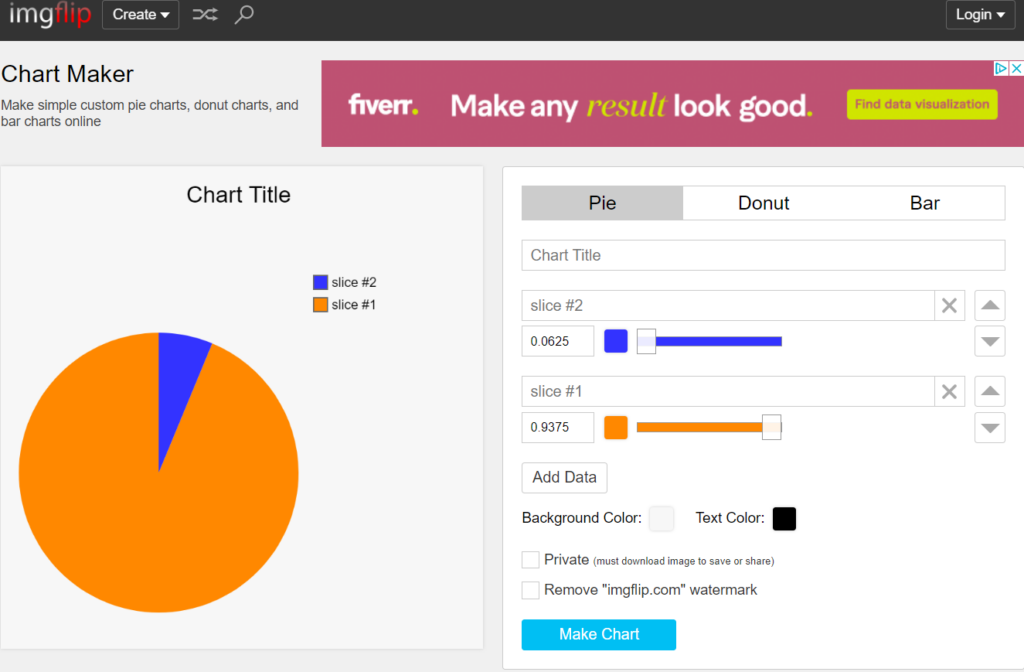
Task: Select the Pie chart tab
Action: coord(601,202)
